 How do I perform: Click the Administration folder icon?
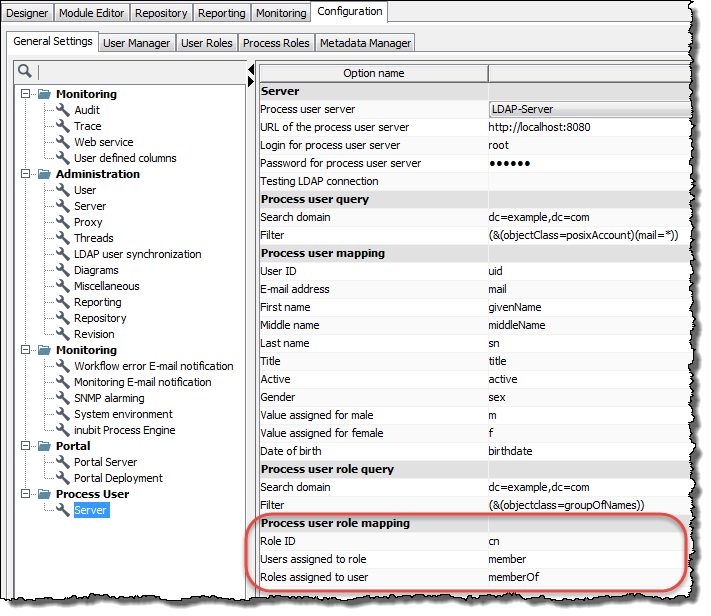tap(44, 174)
